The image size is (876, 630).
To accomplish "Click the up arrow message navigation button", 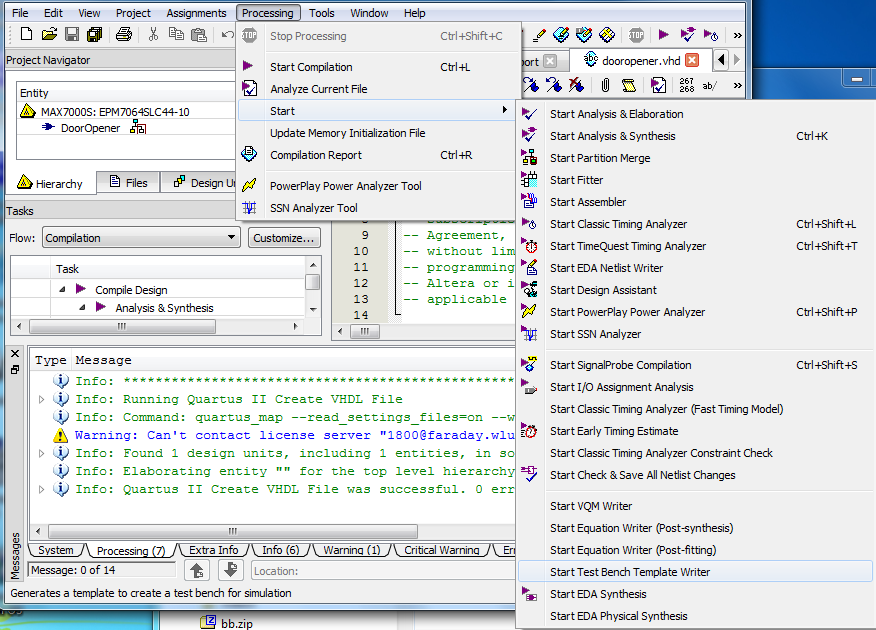I will pyautogui.click(x=197, y=570).
